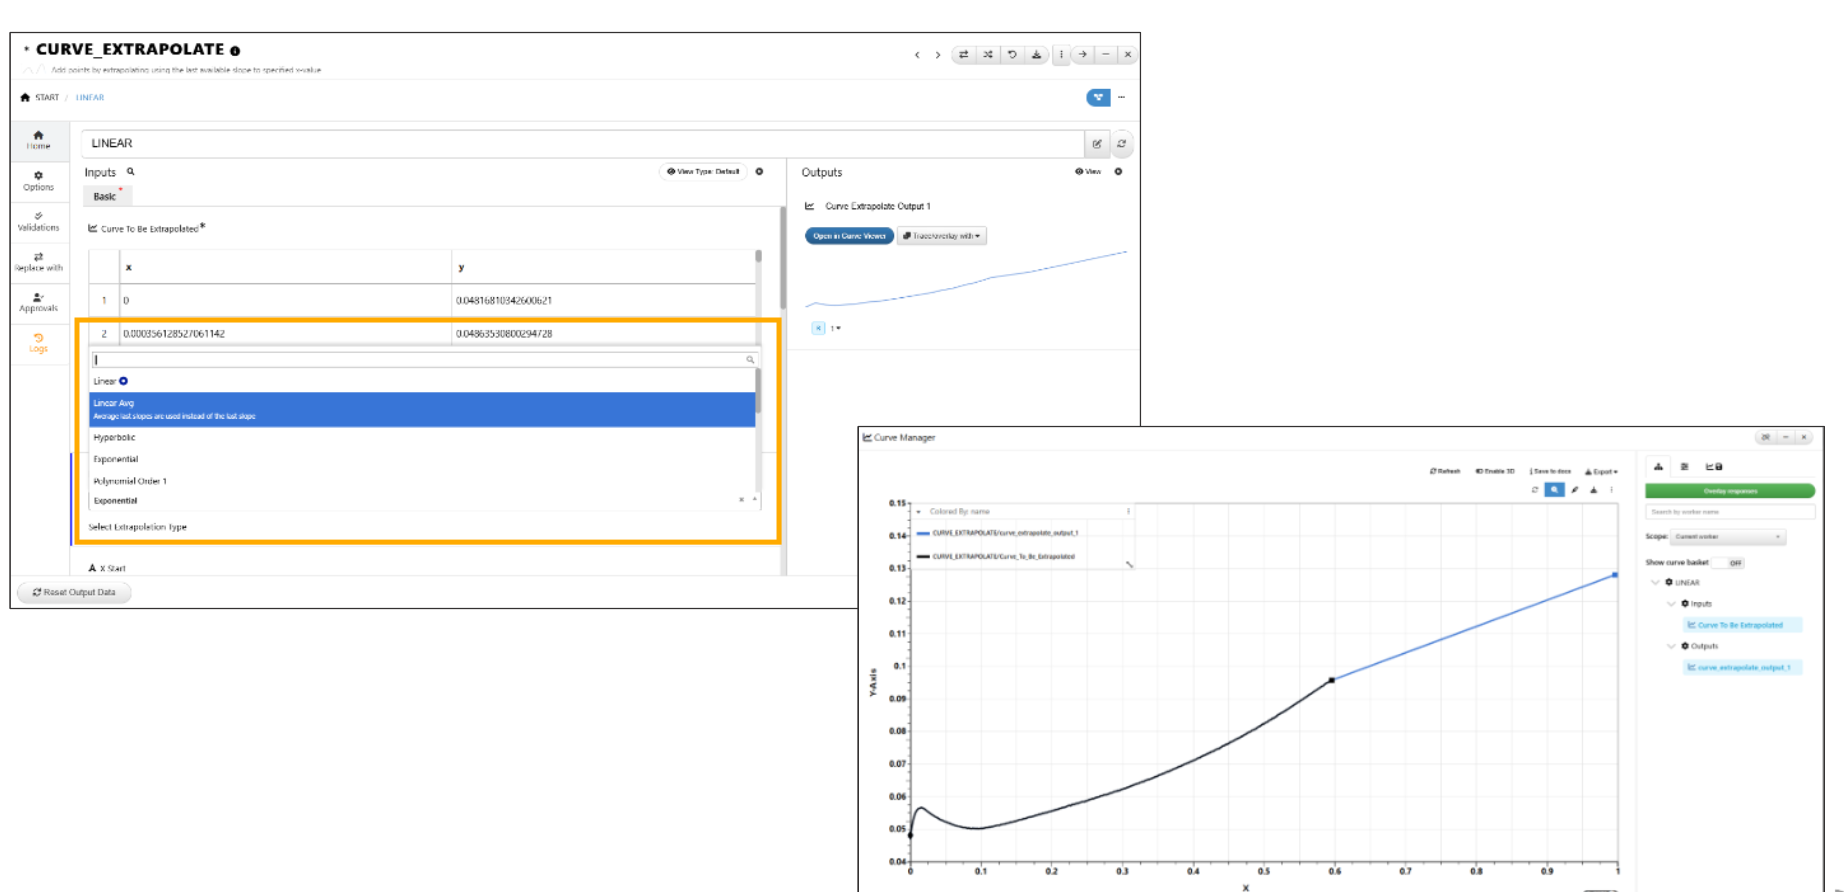Screen dimensions: 1844x892
Task: Click the extrapolation type search field
Action: coord(420,360)
